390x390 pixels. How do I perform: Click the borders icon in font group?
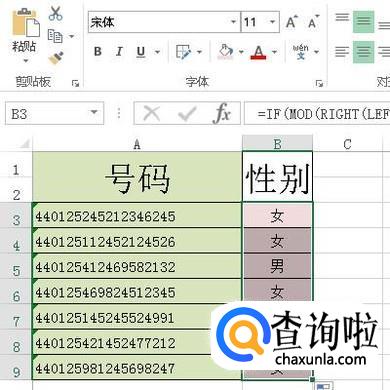point(183,52)
